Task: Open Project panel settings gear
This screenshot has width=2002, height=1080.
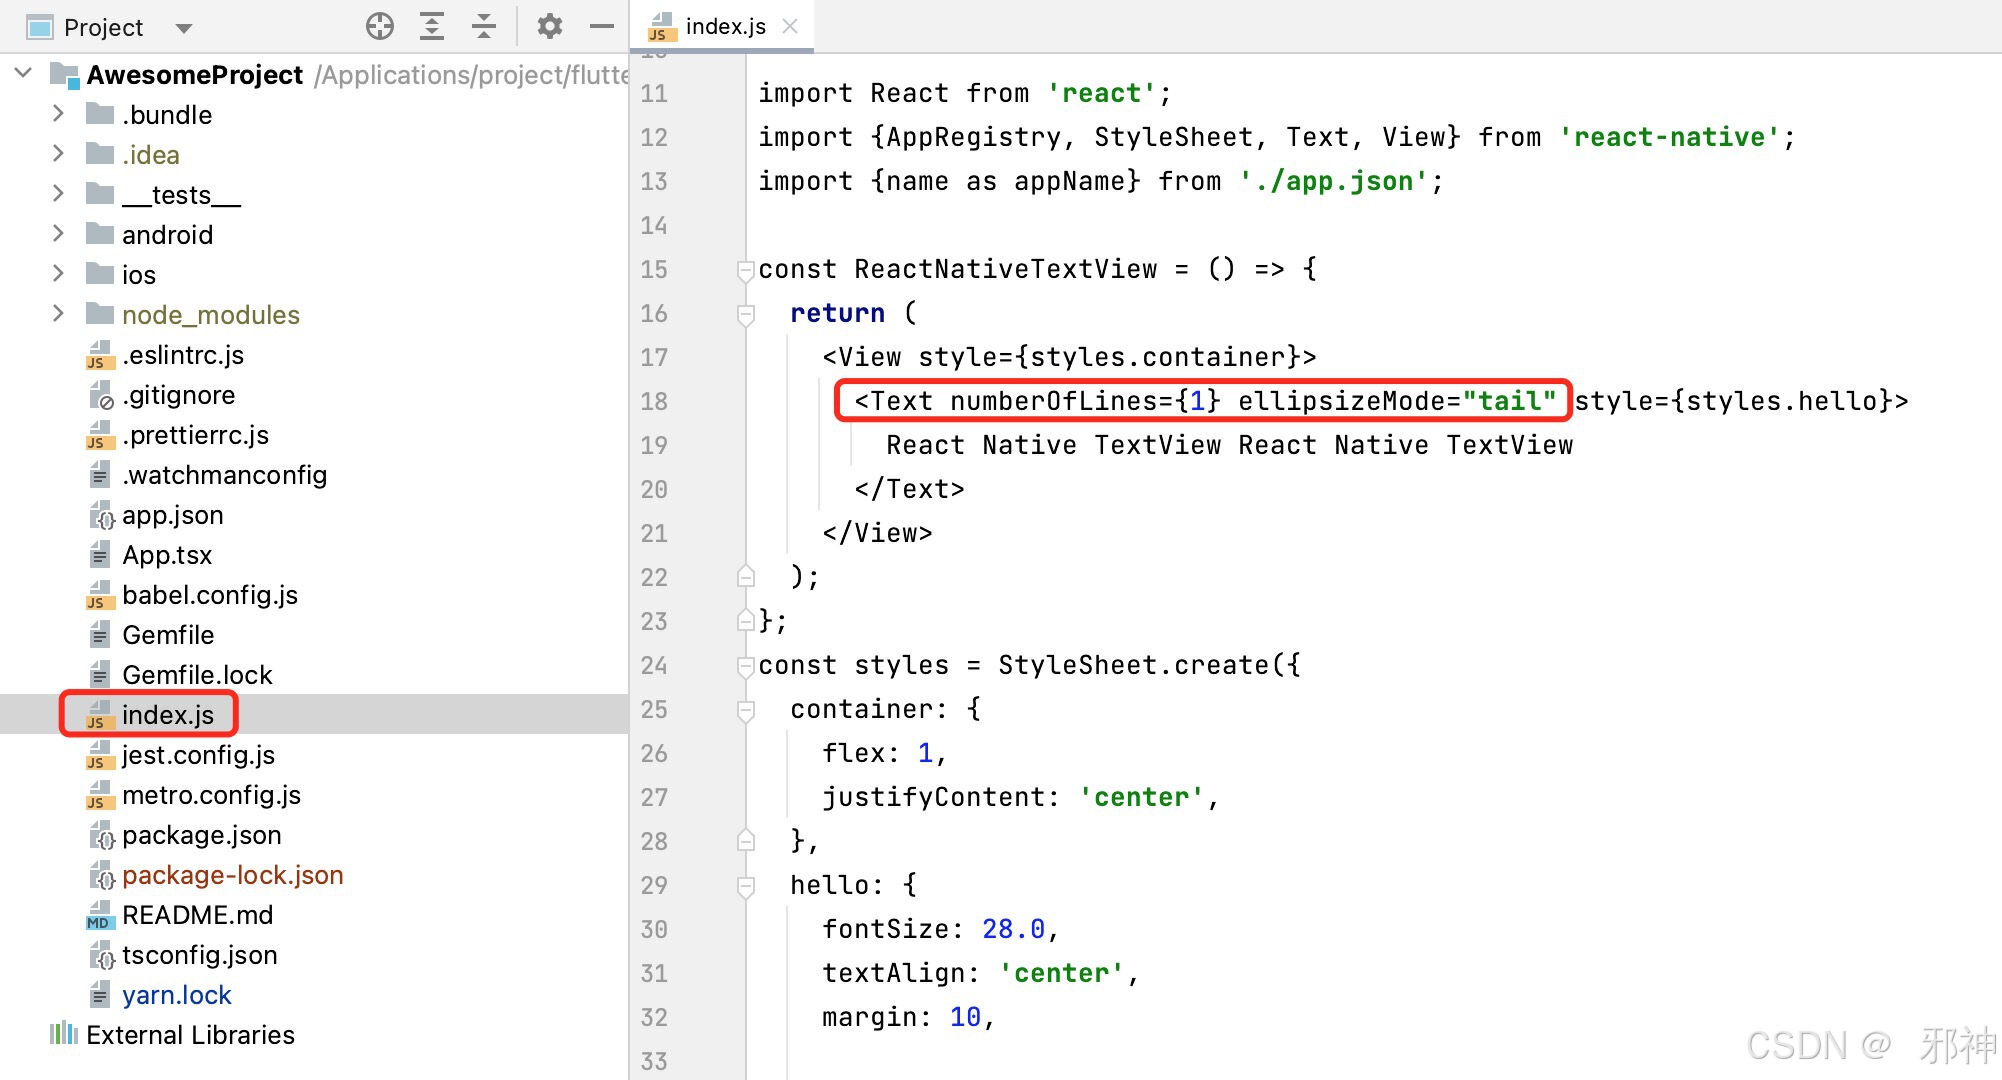Action: point(550,27)
